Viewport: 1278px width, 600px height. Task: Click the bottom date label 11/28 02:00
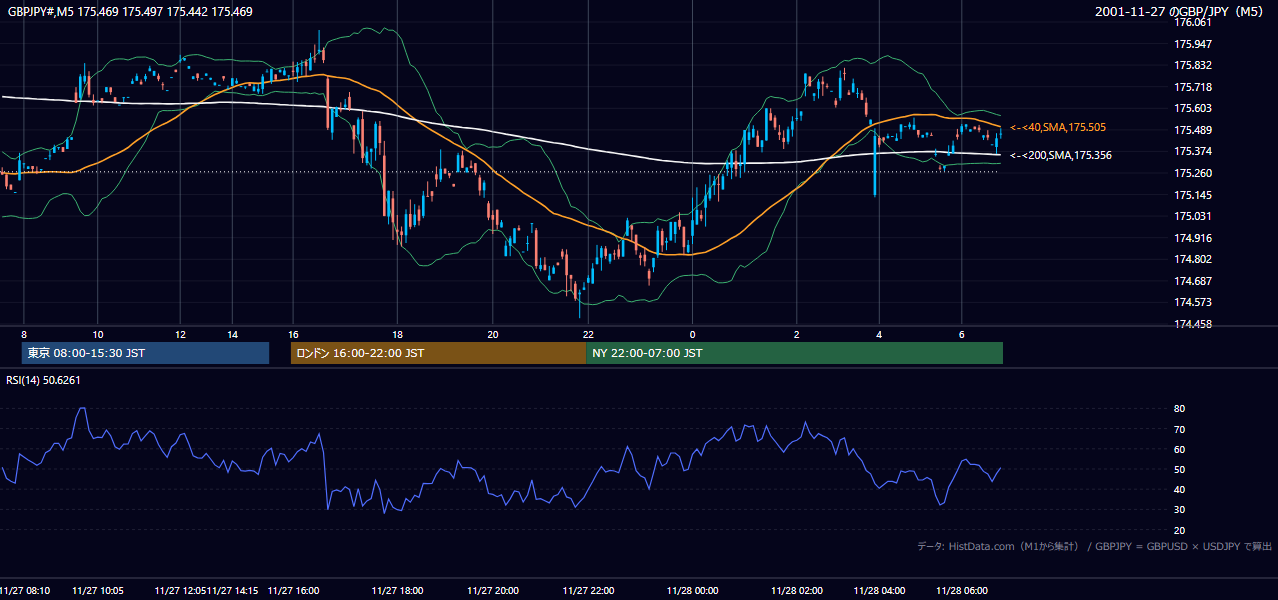(x=797, y=591)
